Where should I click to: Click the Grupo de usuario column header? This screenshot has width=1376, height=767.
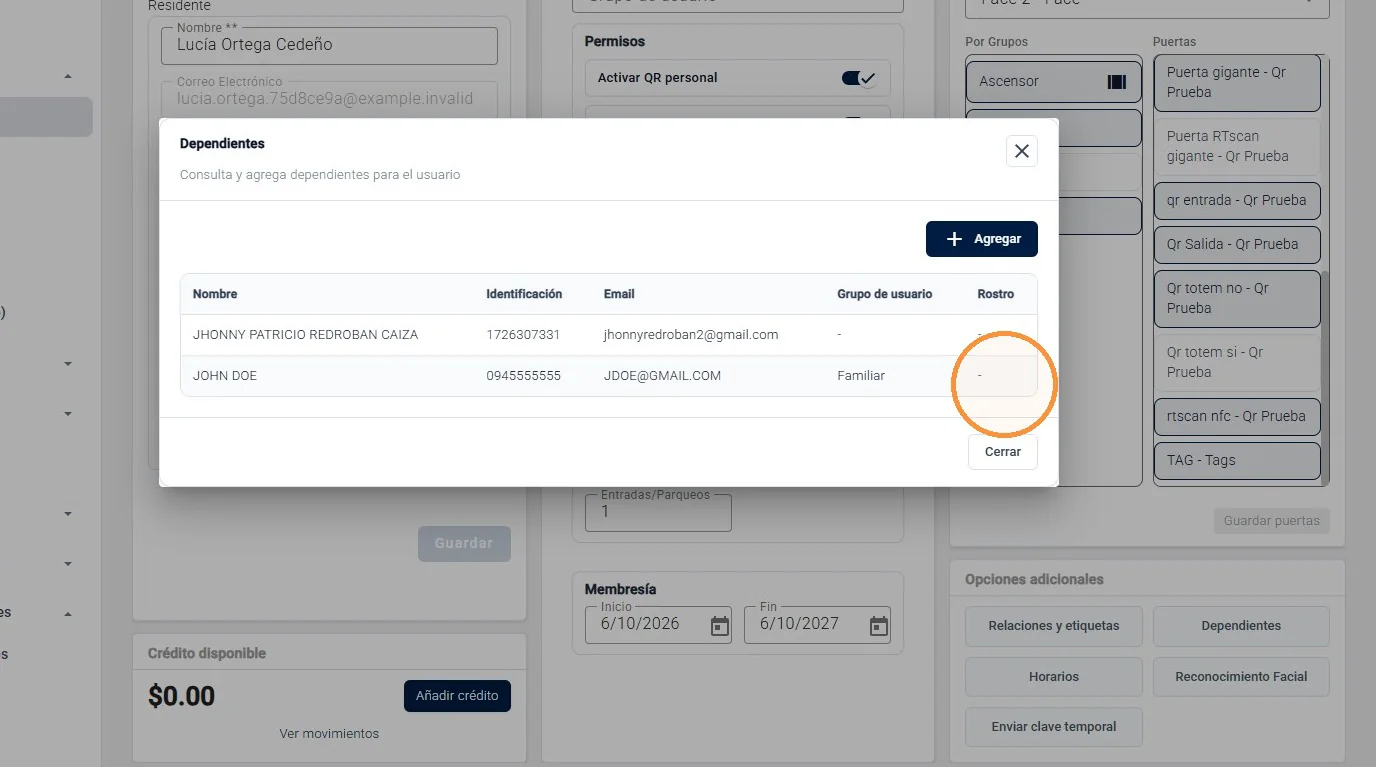pyautogui.click(x=884, y=294)
